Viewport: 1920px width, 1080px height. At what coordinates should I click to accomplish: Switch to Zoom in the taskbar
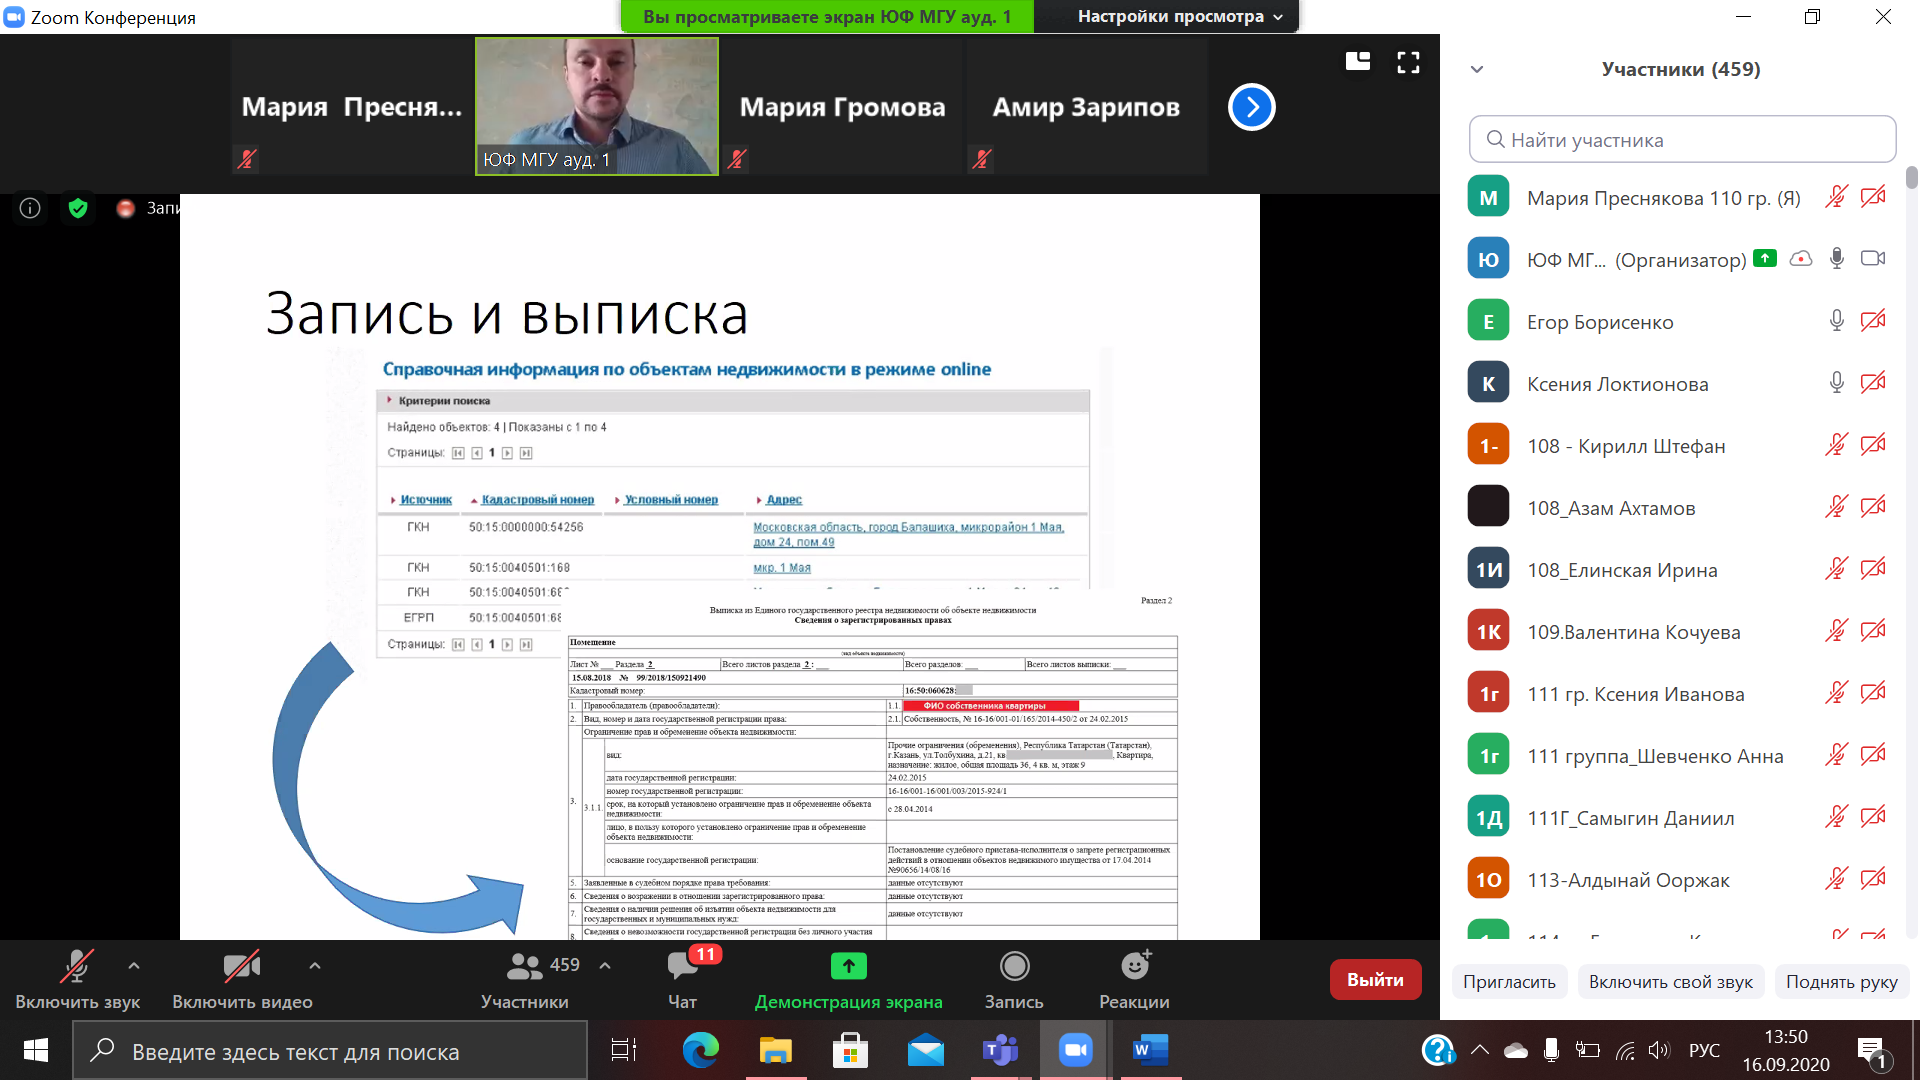[x=1075, y=1050]
